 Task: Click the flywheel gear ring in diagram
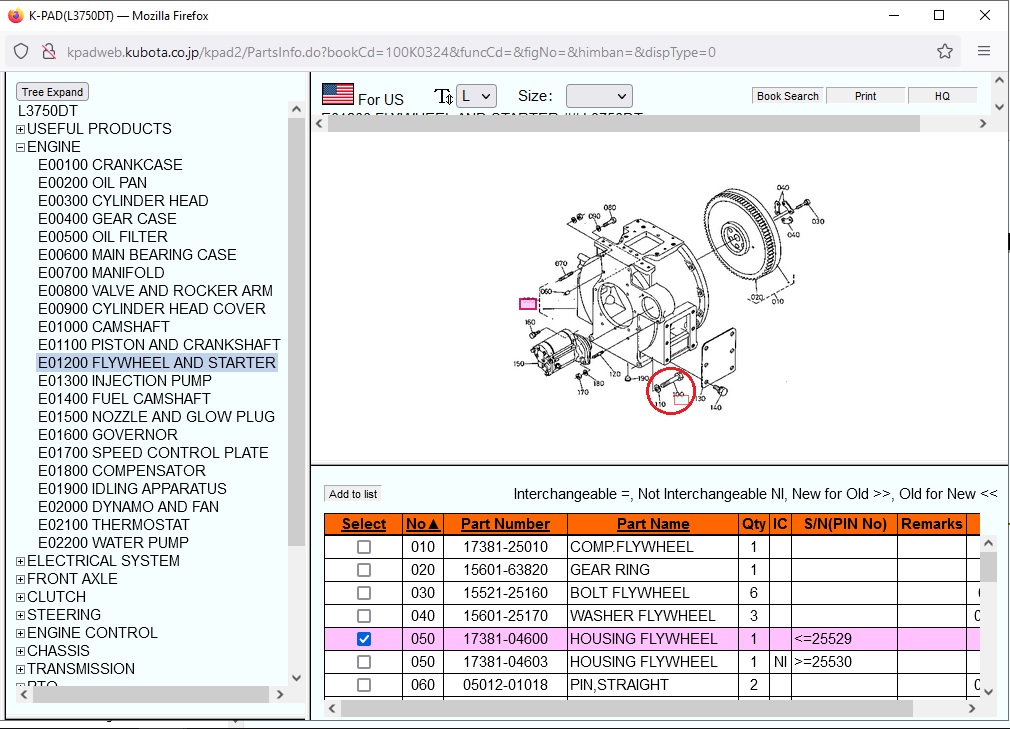(x=742, y=234)
